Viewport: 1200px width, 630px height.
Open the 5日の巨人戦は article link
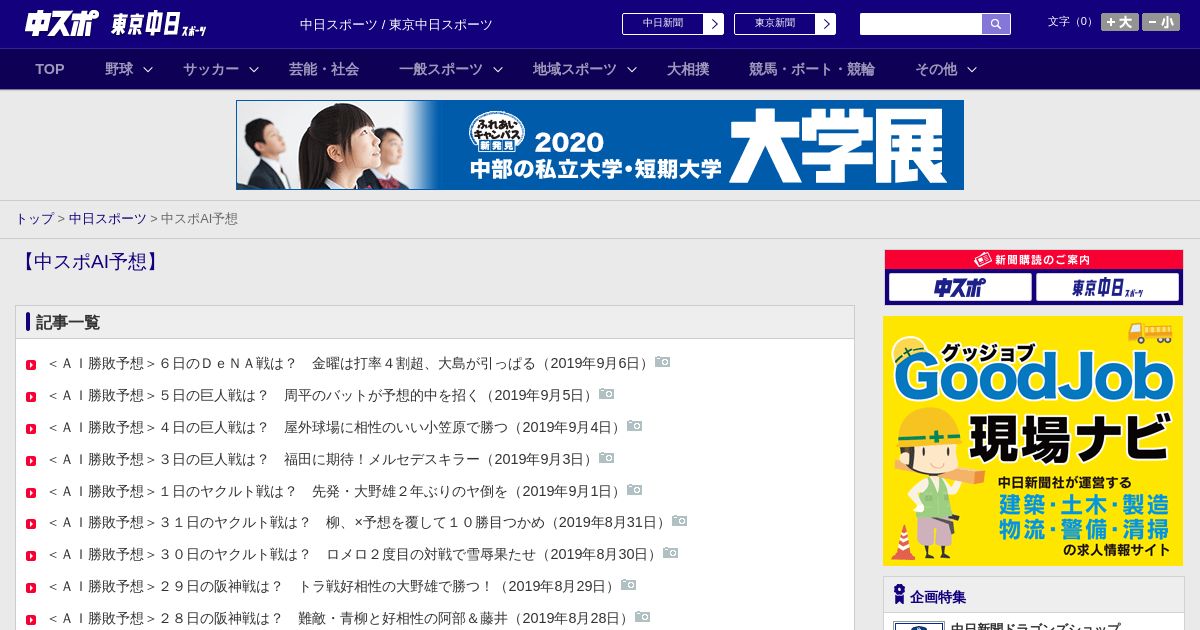click(x=322, y=395)
